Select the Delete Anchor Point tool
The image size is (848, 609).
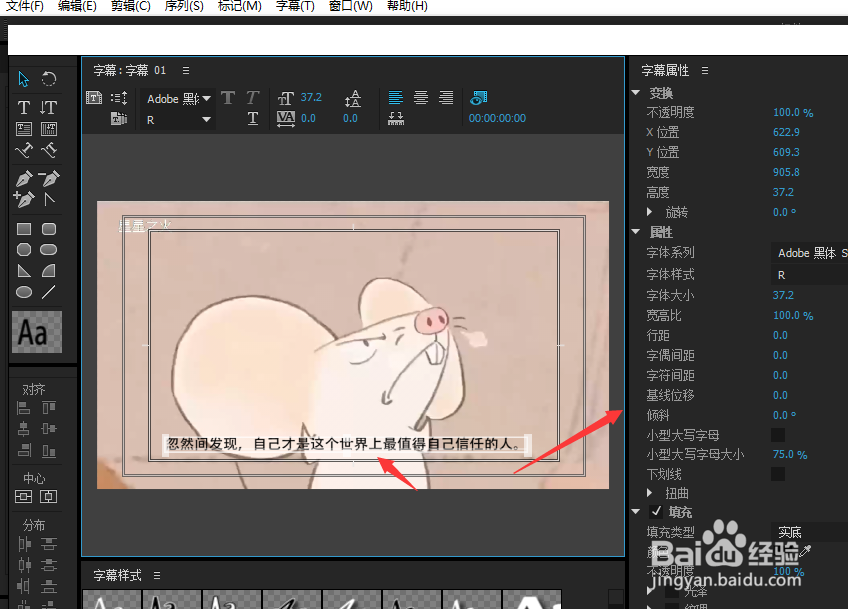(49, 178)
